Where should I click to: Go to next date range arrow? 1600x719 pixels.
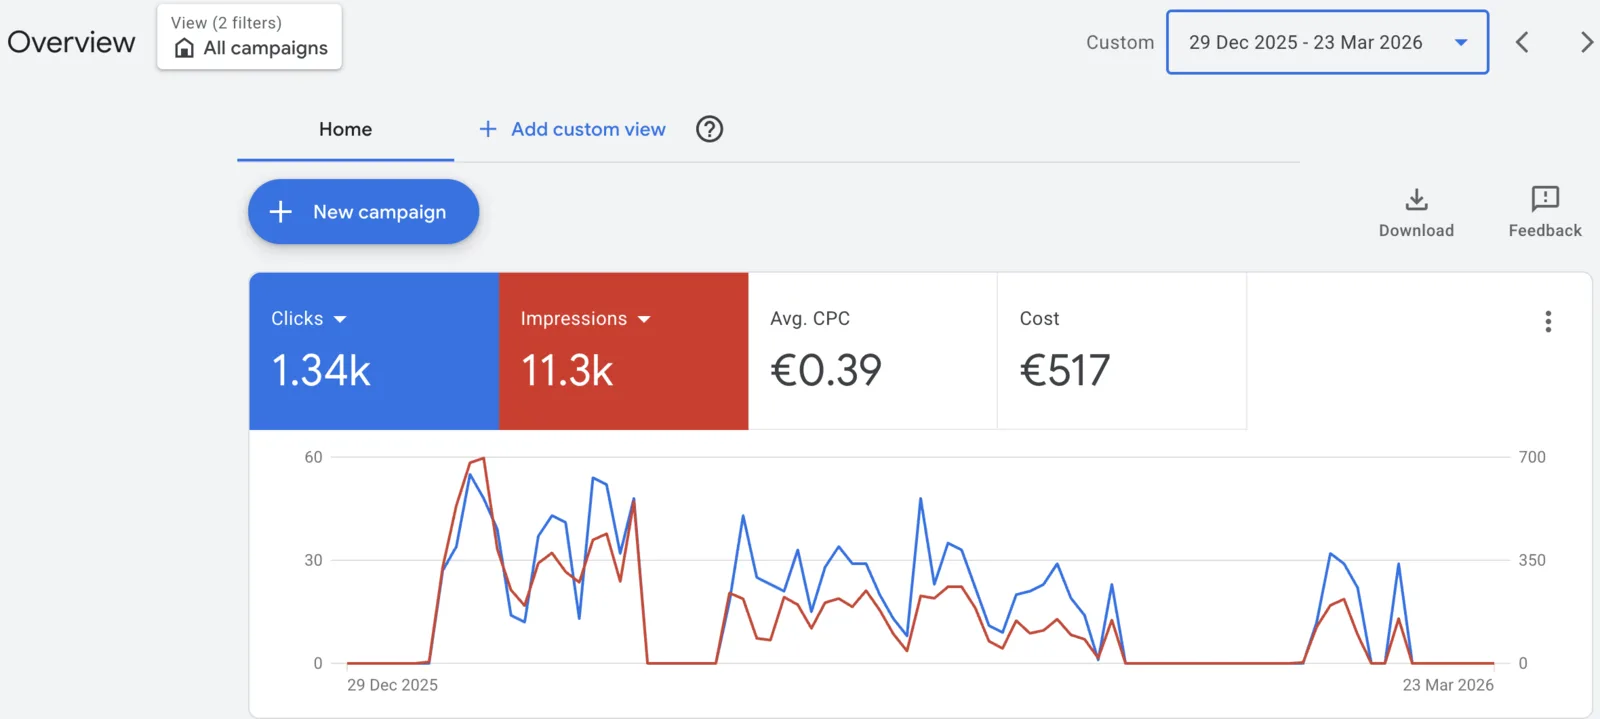pos(1586,42)
